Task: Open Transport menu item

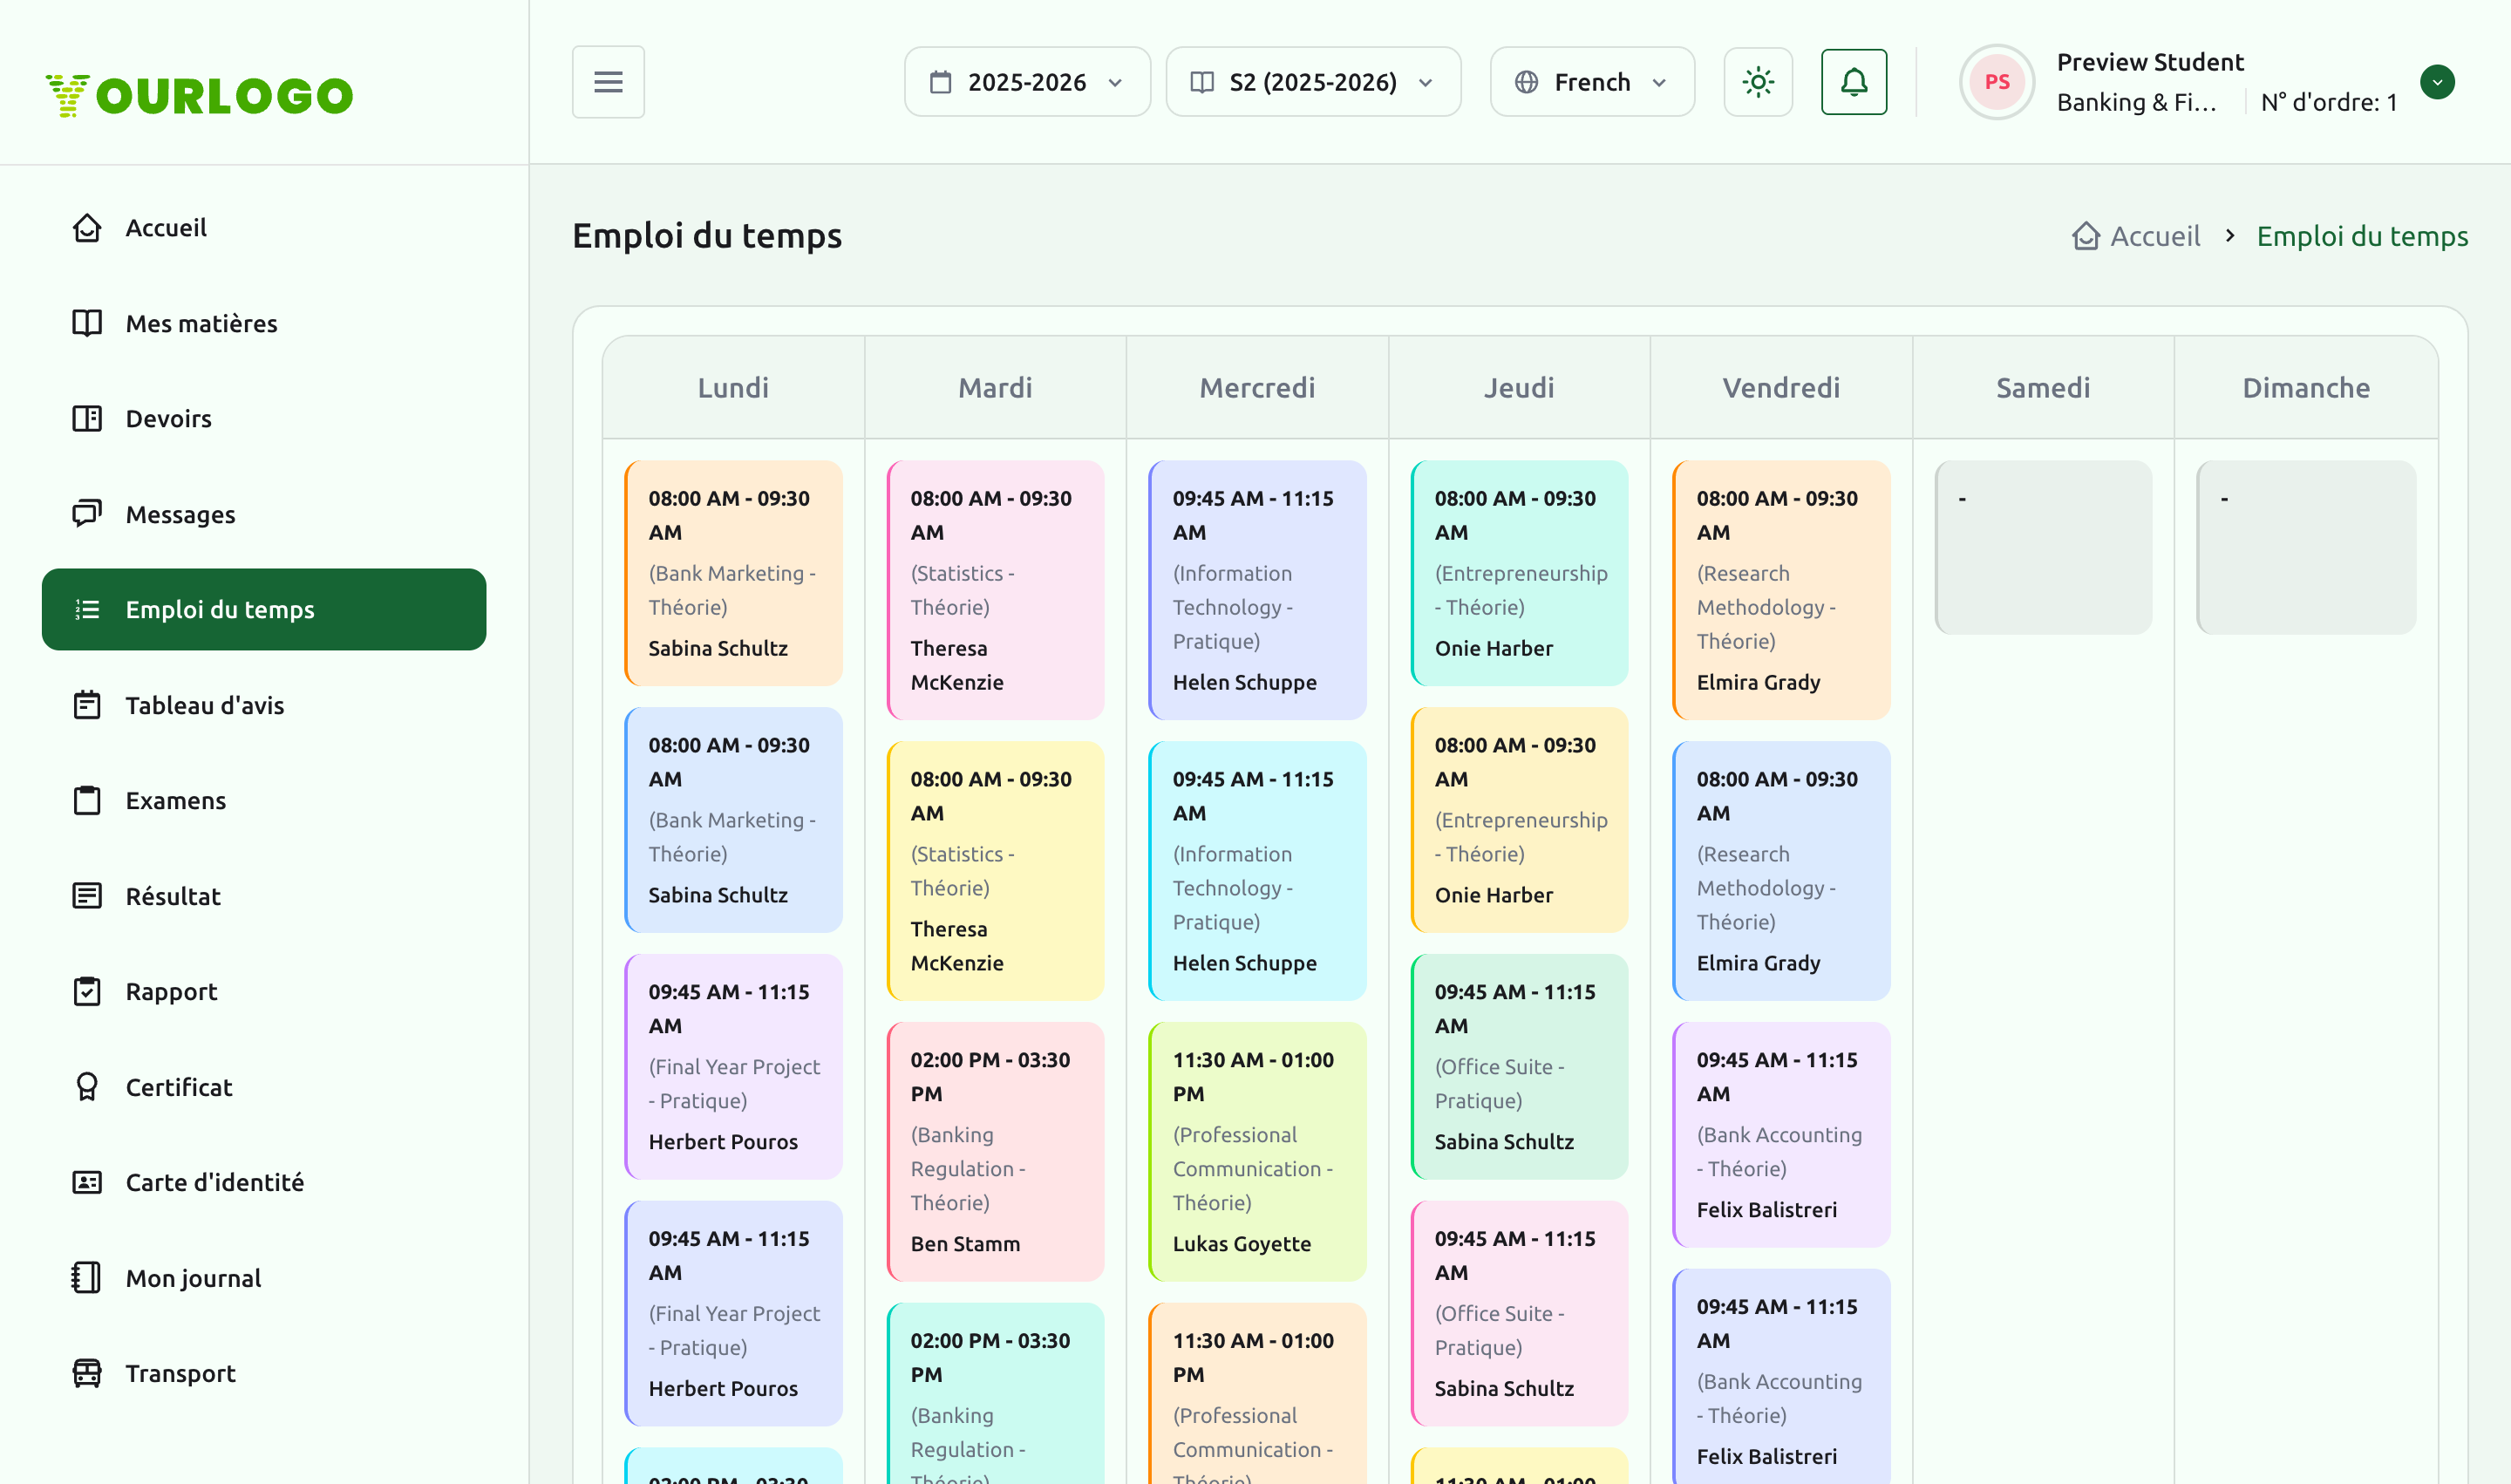Action: click(264, 1374)
